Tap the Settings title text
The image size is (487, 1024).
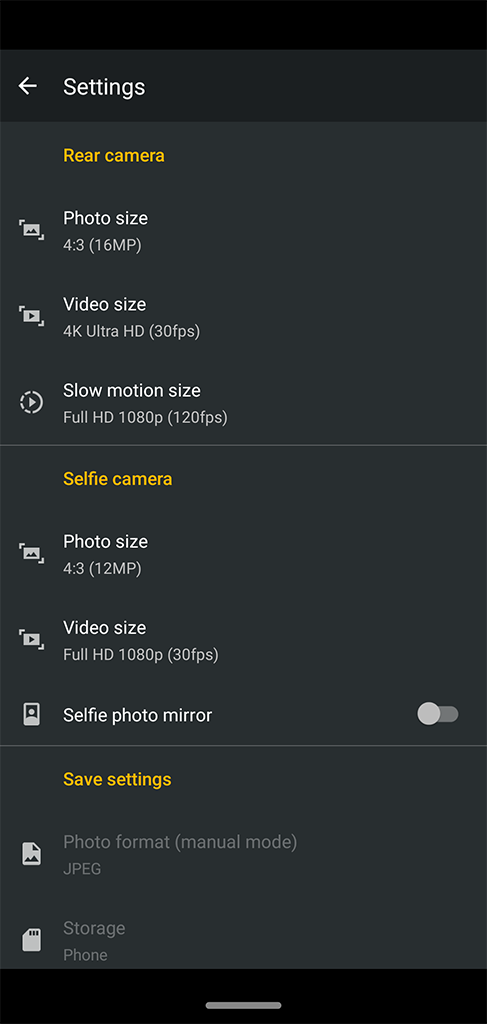click(104, 87)
